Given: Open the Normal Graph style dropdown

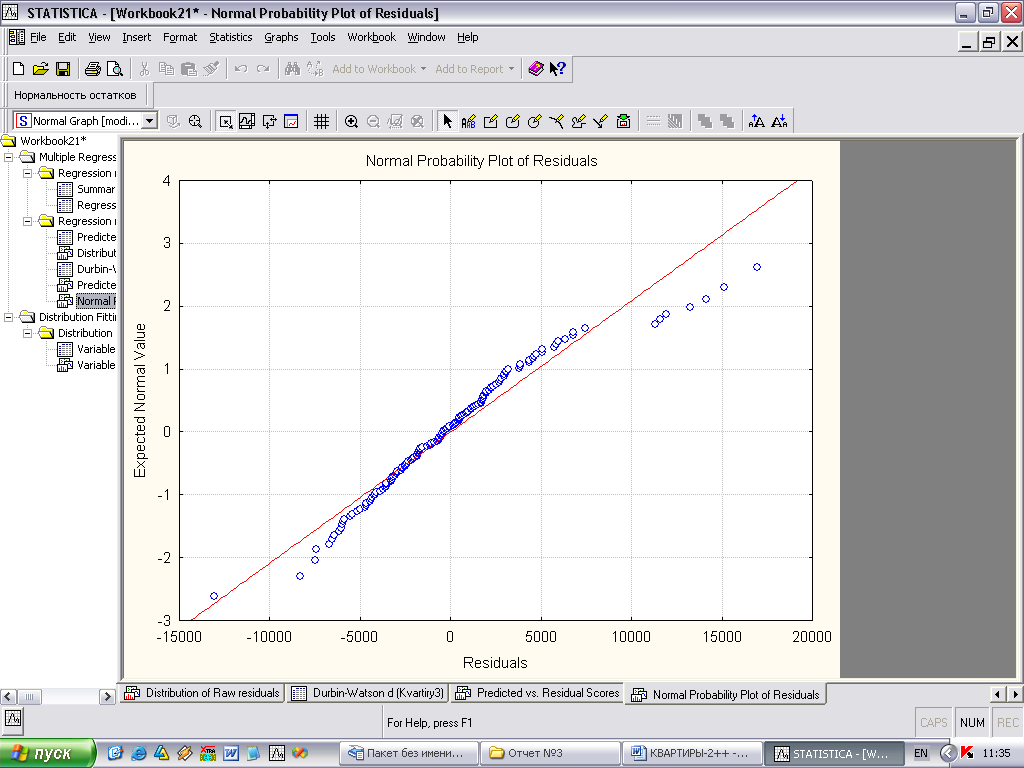Looking at the screenshot, I should pos(150,121).
